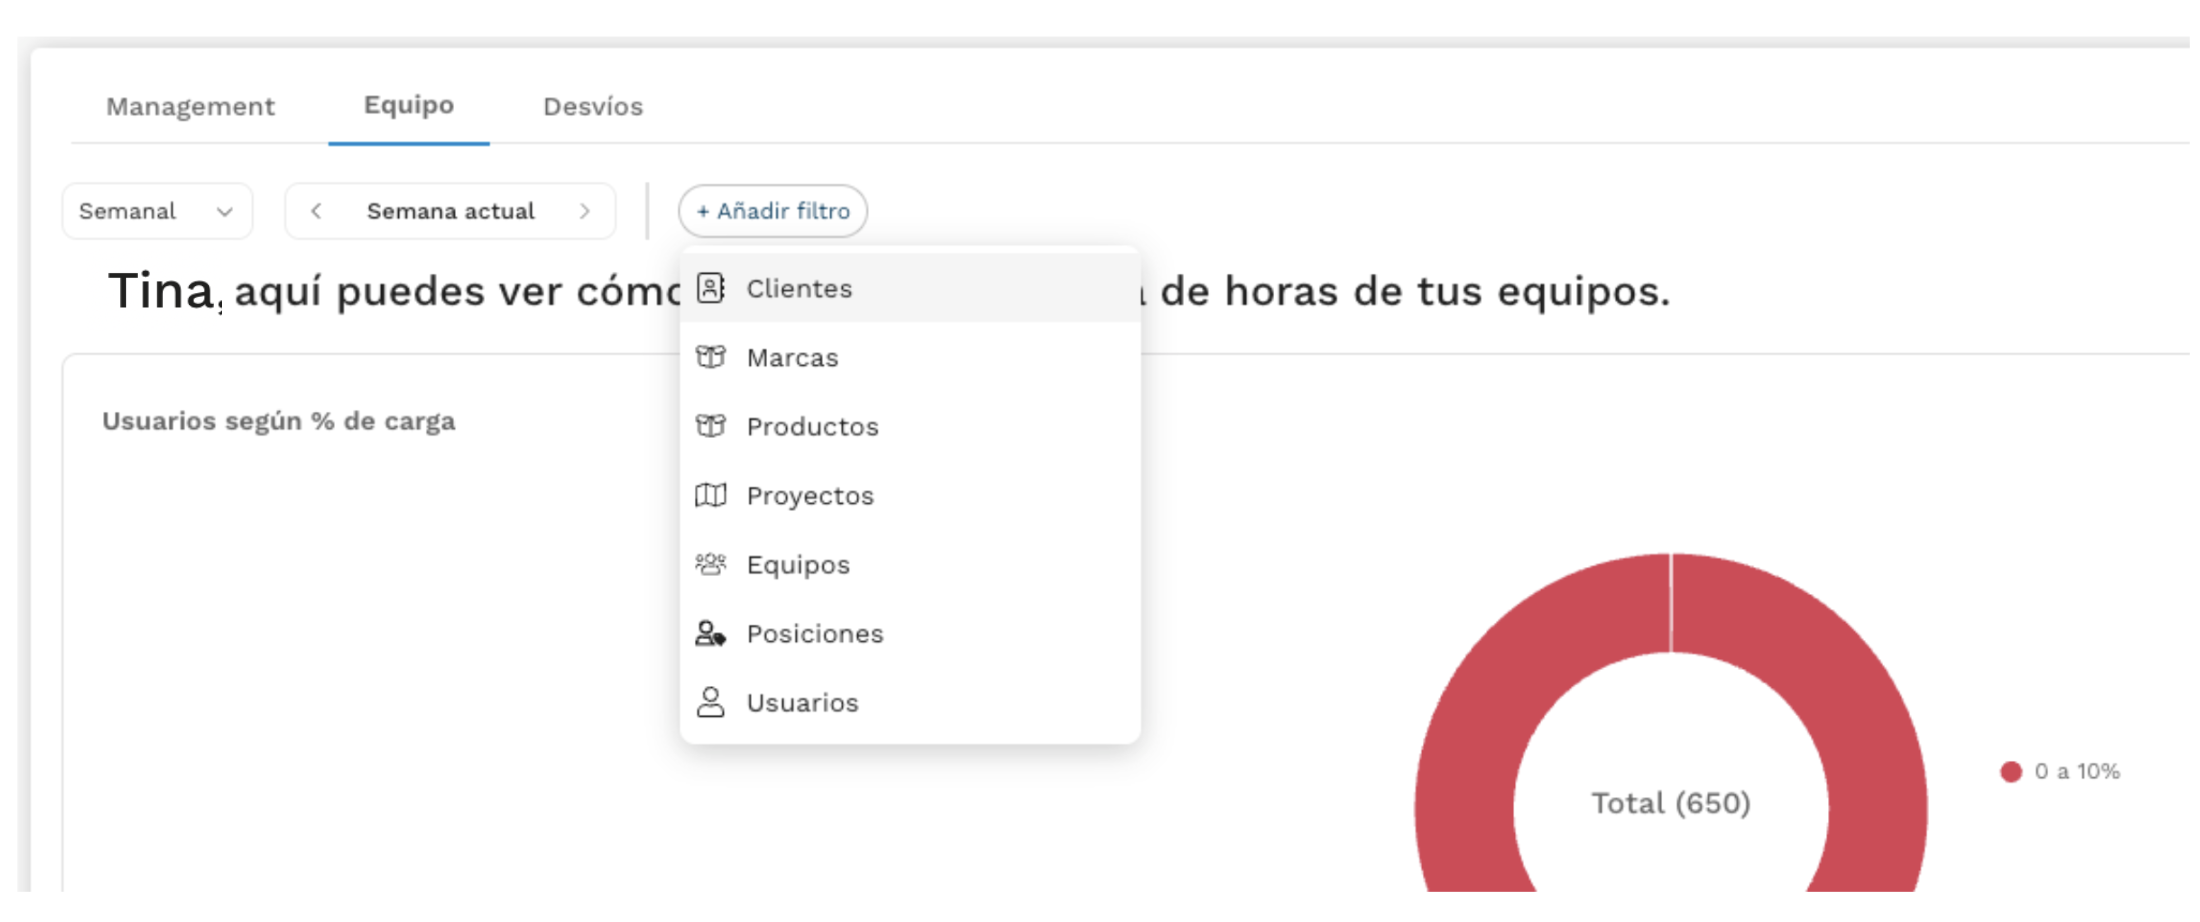Screen dimensions: 2200x922
Task: Click the Marcas box icon
Action: [x=710, y=357]
